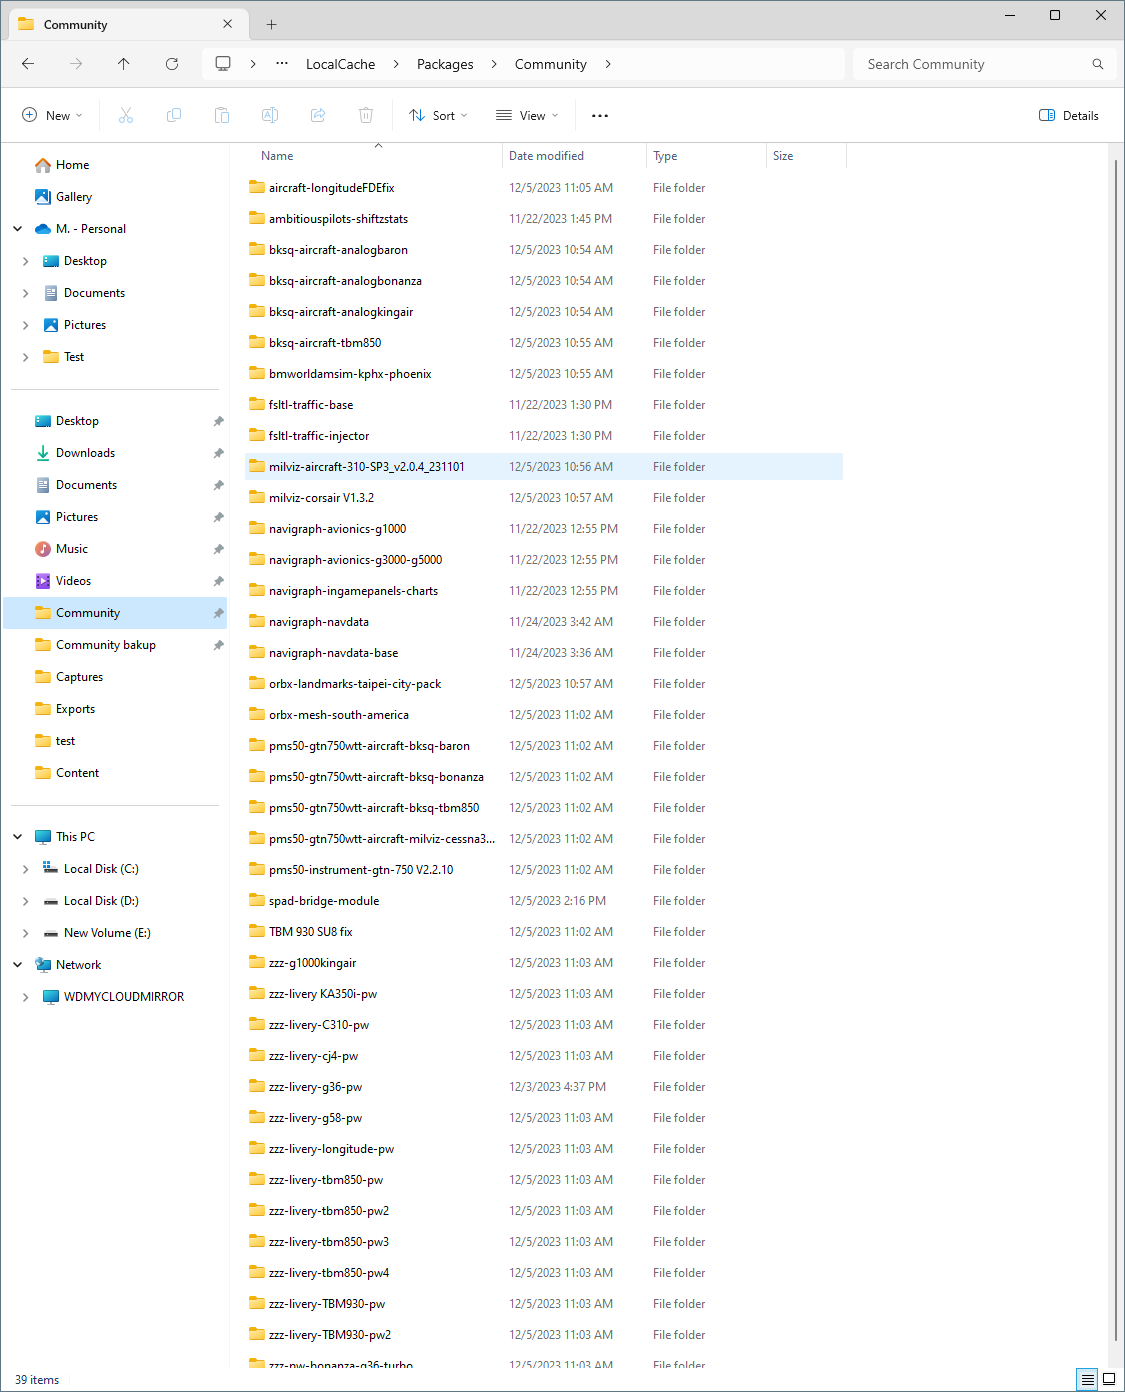Click pin icon next to Community bakup

(x=218, y=645)
